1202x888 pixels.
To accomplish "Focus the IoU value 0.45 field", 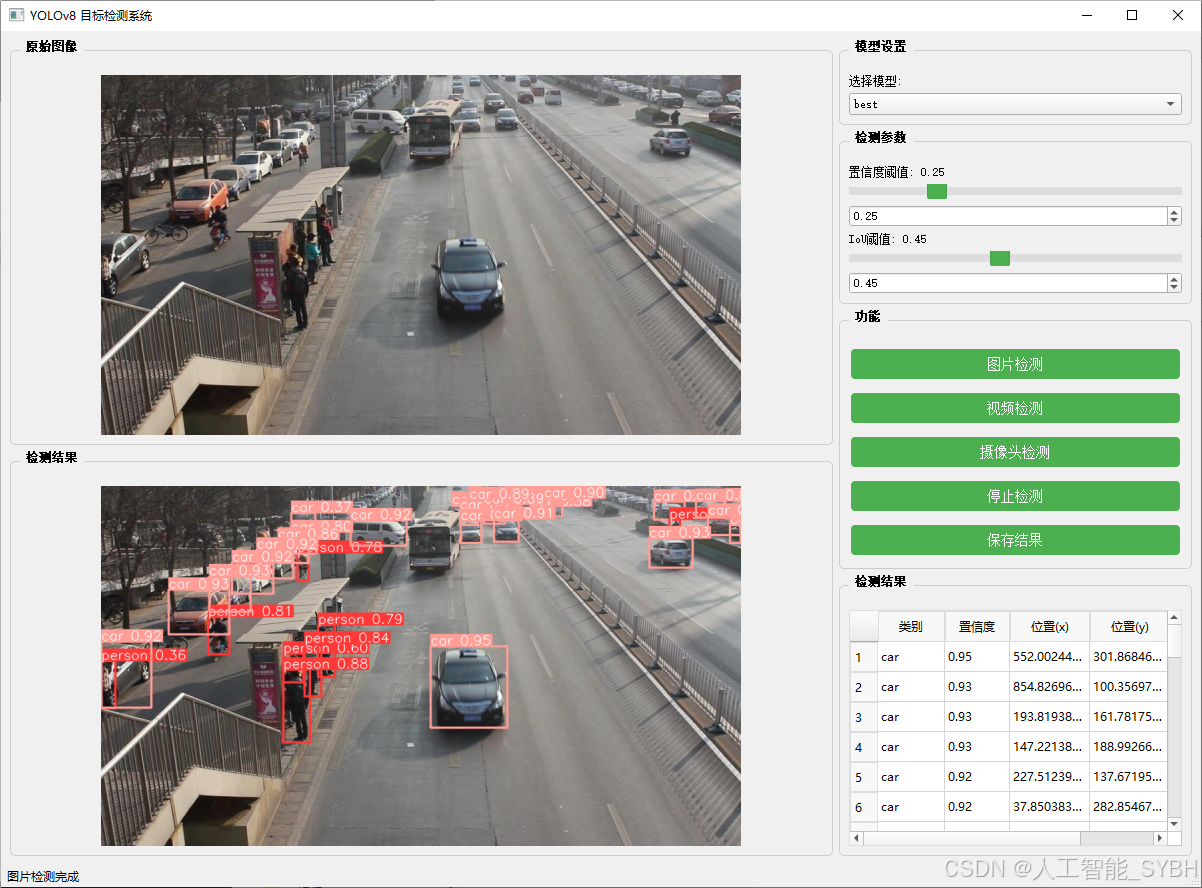I will [x=1006, y=284].
